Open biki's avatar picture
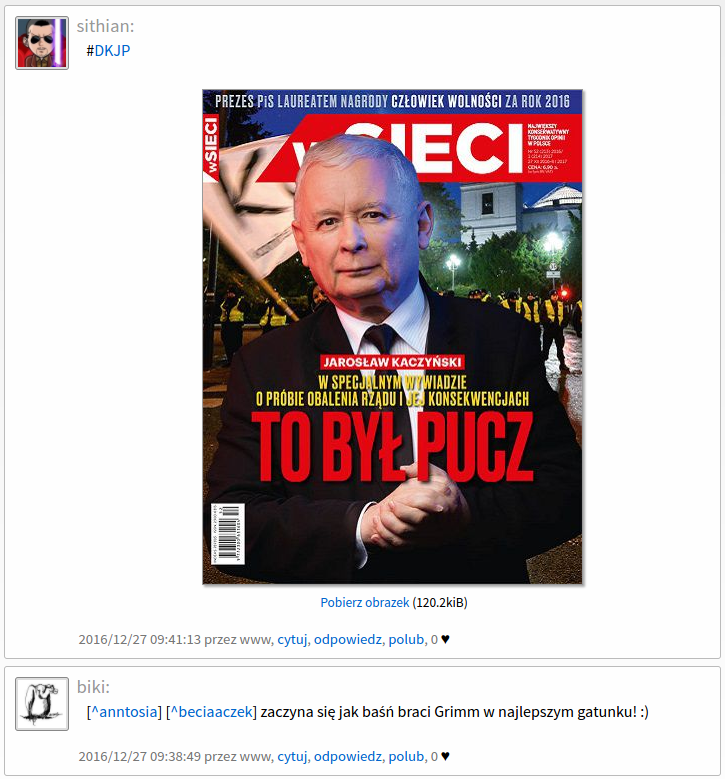The height and width of the screenshot is (779, 725). pyautogui.click(x=42, y=703)
